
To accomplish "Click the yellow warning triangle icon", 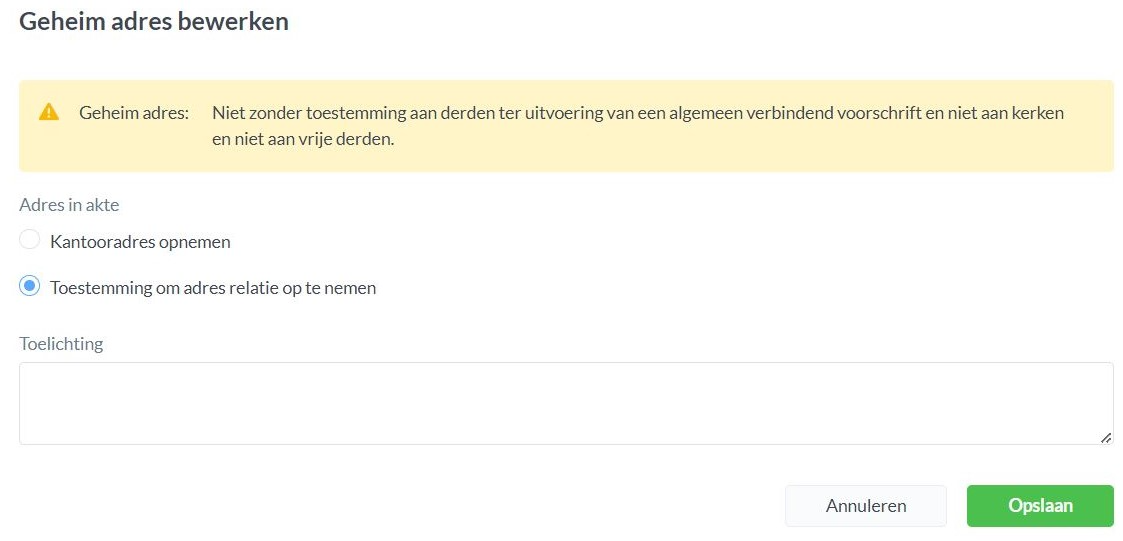I will pyautogui.click(x=48, y=112).
